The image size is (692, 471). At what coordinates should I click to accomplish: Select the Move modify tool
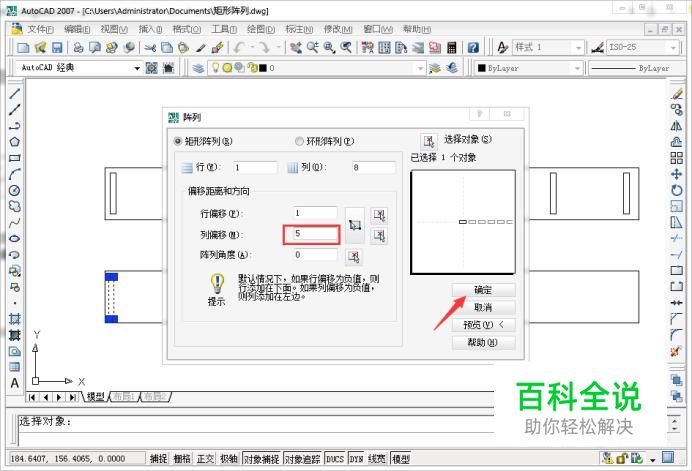coord(676,174)
